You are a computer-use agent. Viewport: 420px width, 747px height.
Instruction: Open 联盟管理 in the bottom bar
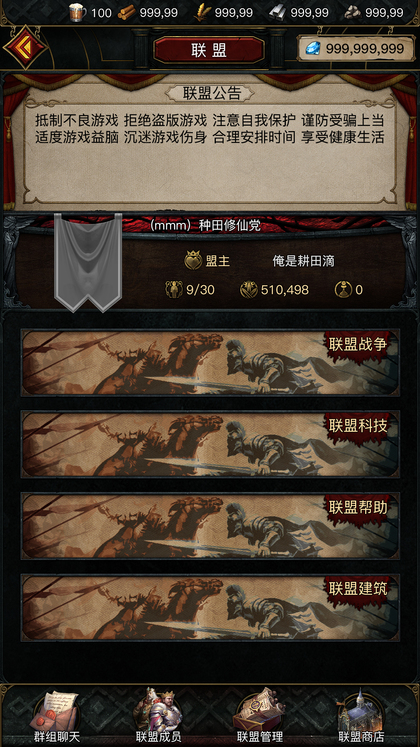[260, 717]
